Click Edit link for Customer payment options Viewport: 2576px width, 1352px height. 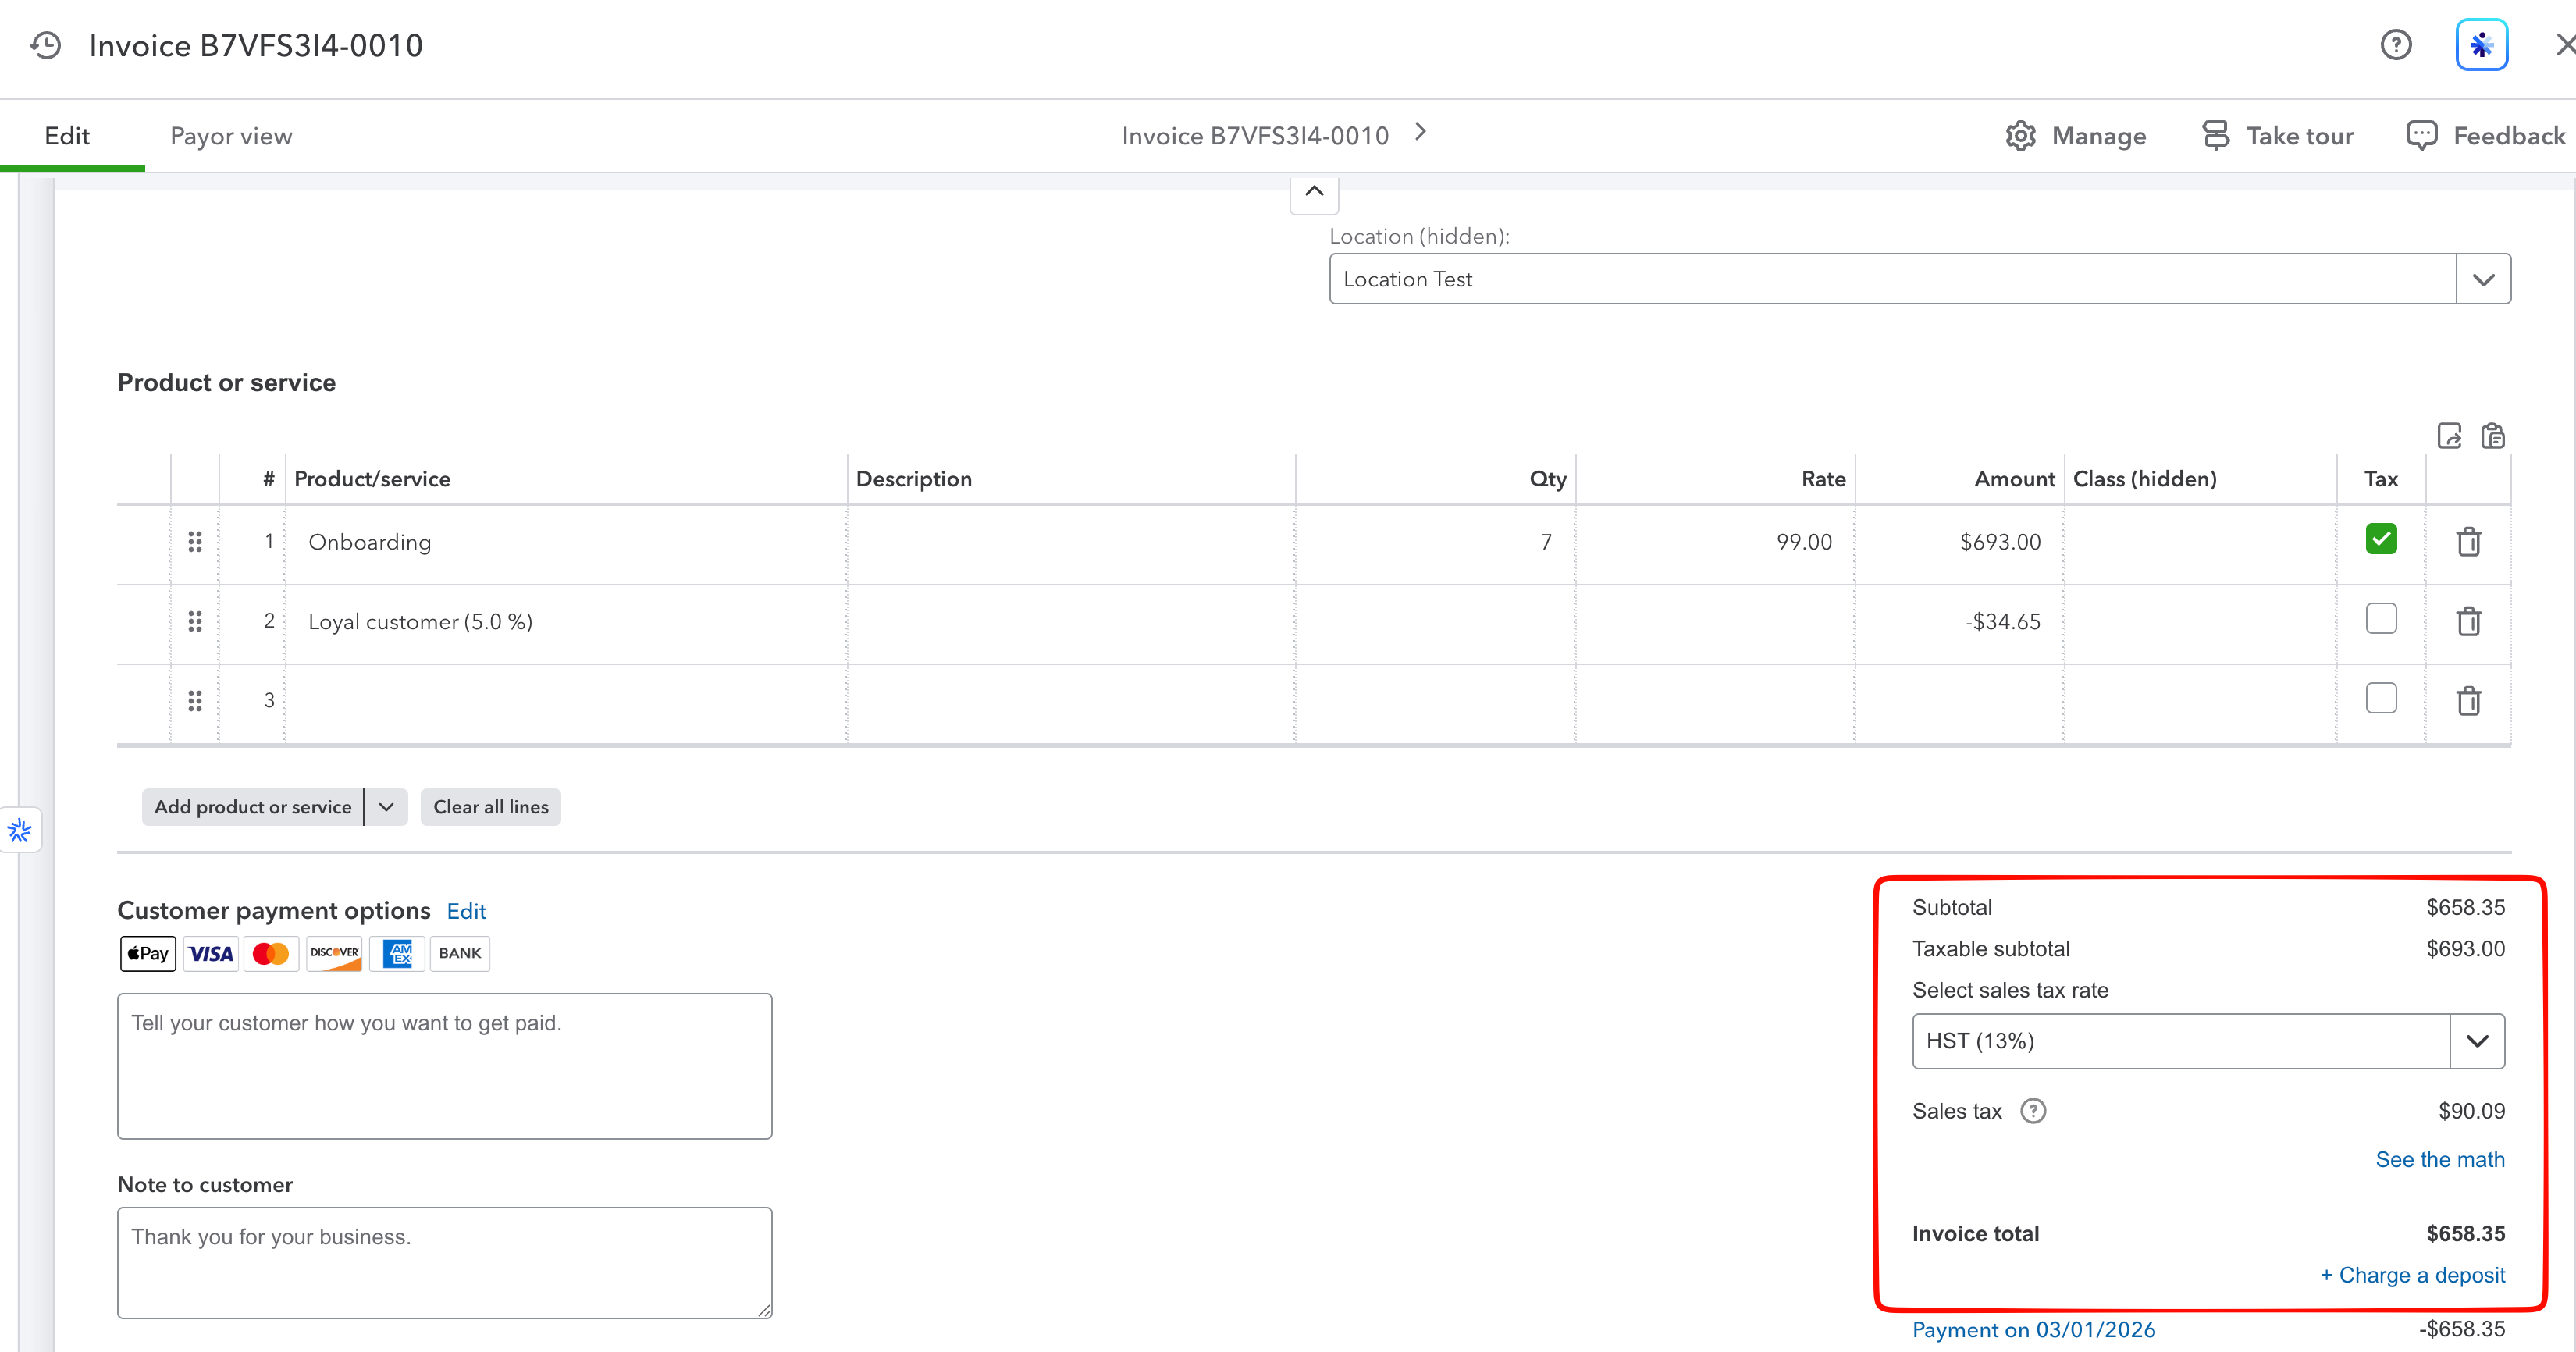click(466, 911)
